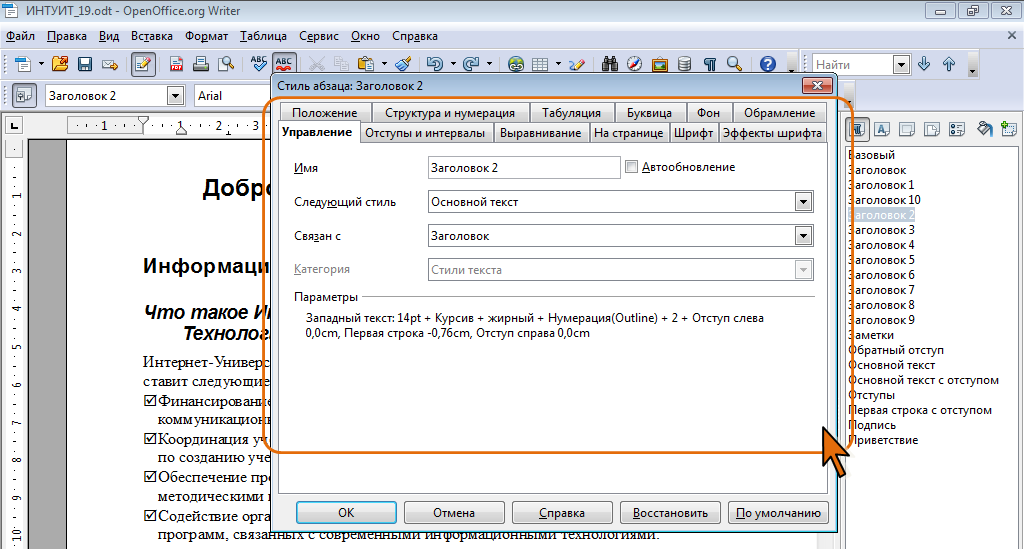Open the Undo history dropdown arrow
The width and height of the screenshot is (1024, 549).
pos(453,64)
